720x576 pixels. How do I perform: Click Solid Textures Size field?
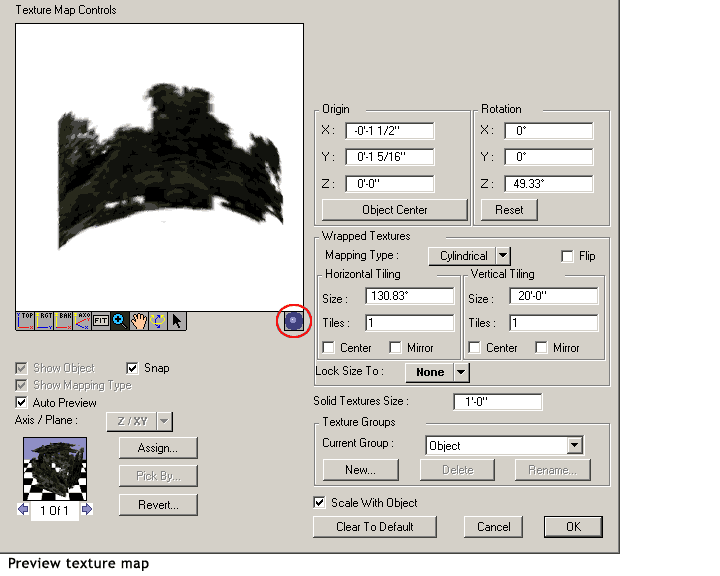(498, 401)
